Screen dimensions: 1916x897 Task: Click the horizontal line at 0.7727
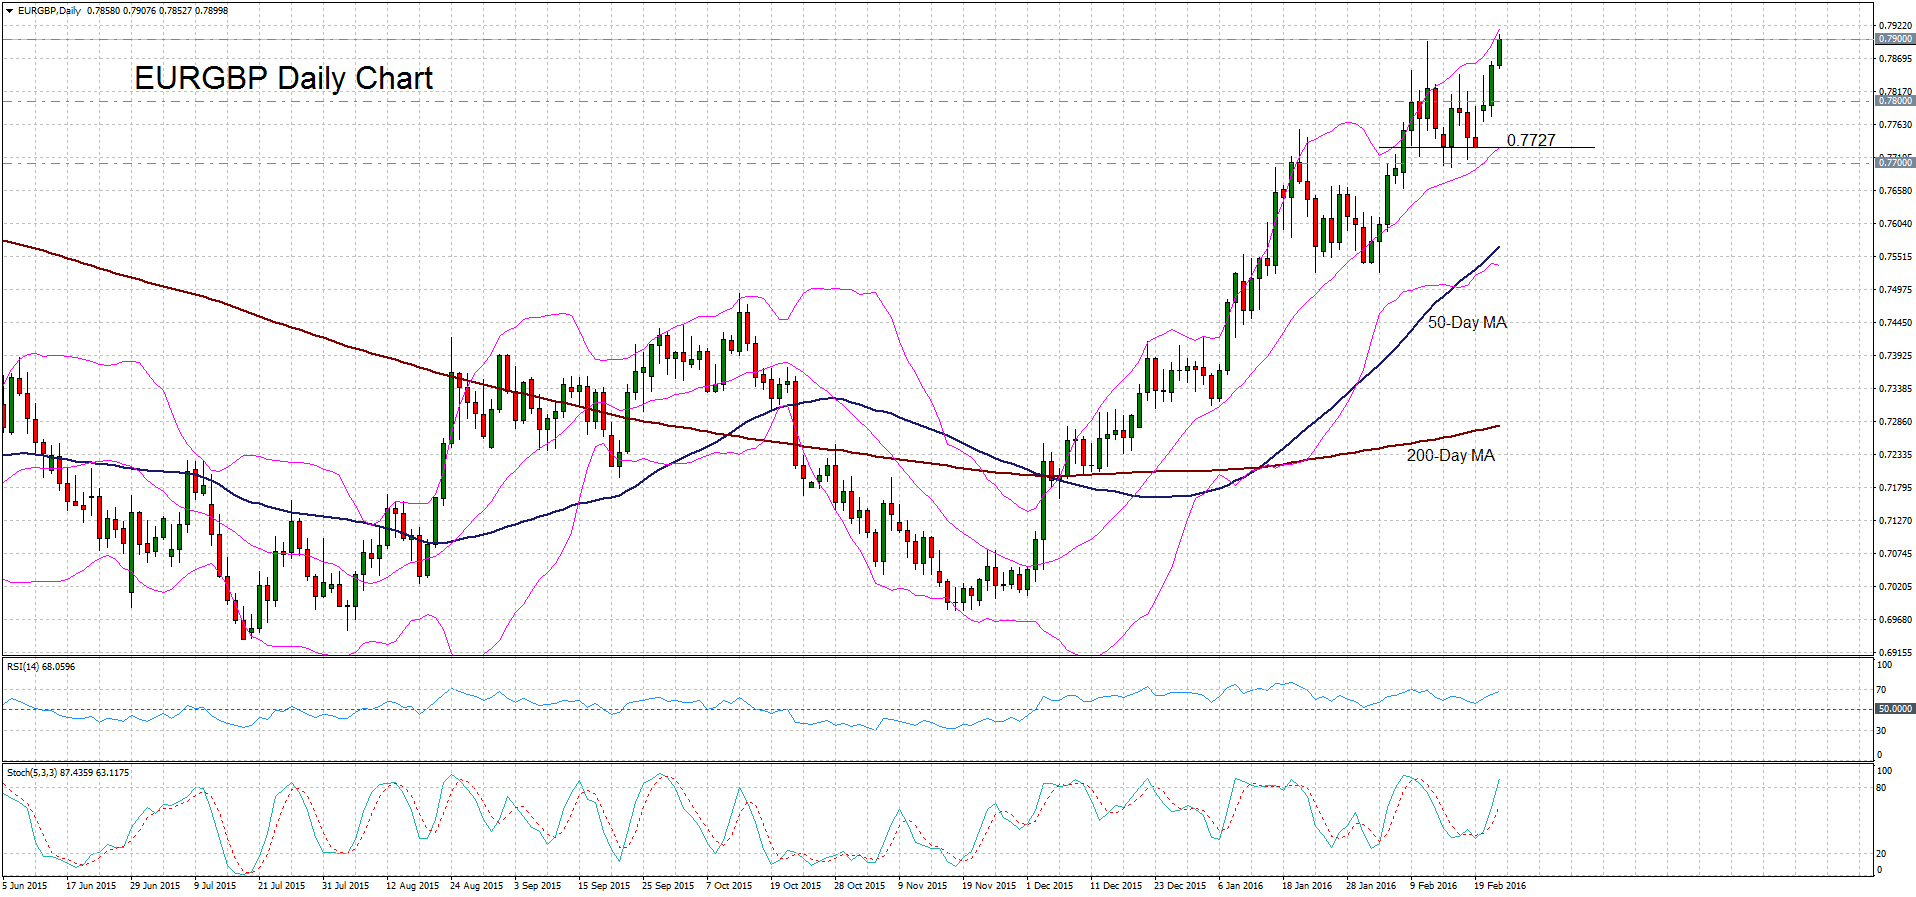pyautogui.click(x=1486, y=148)
